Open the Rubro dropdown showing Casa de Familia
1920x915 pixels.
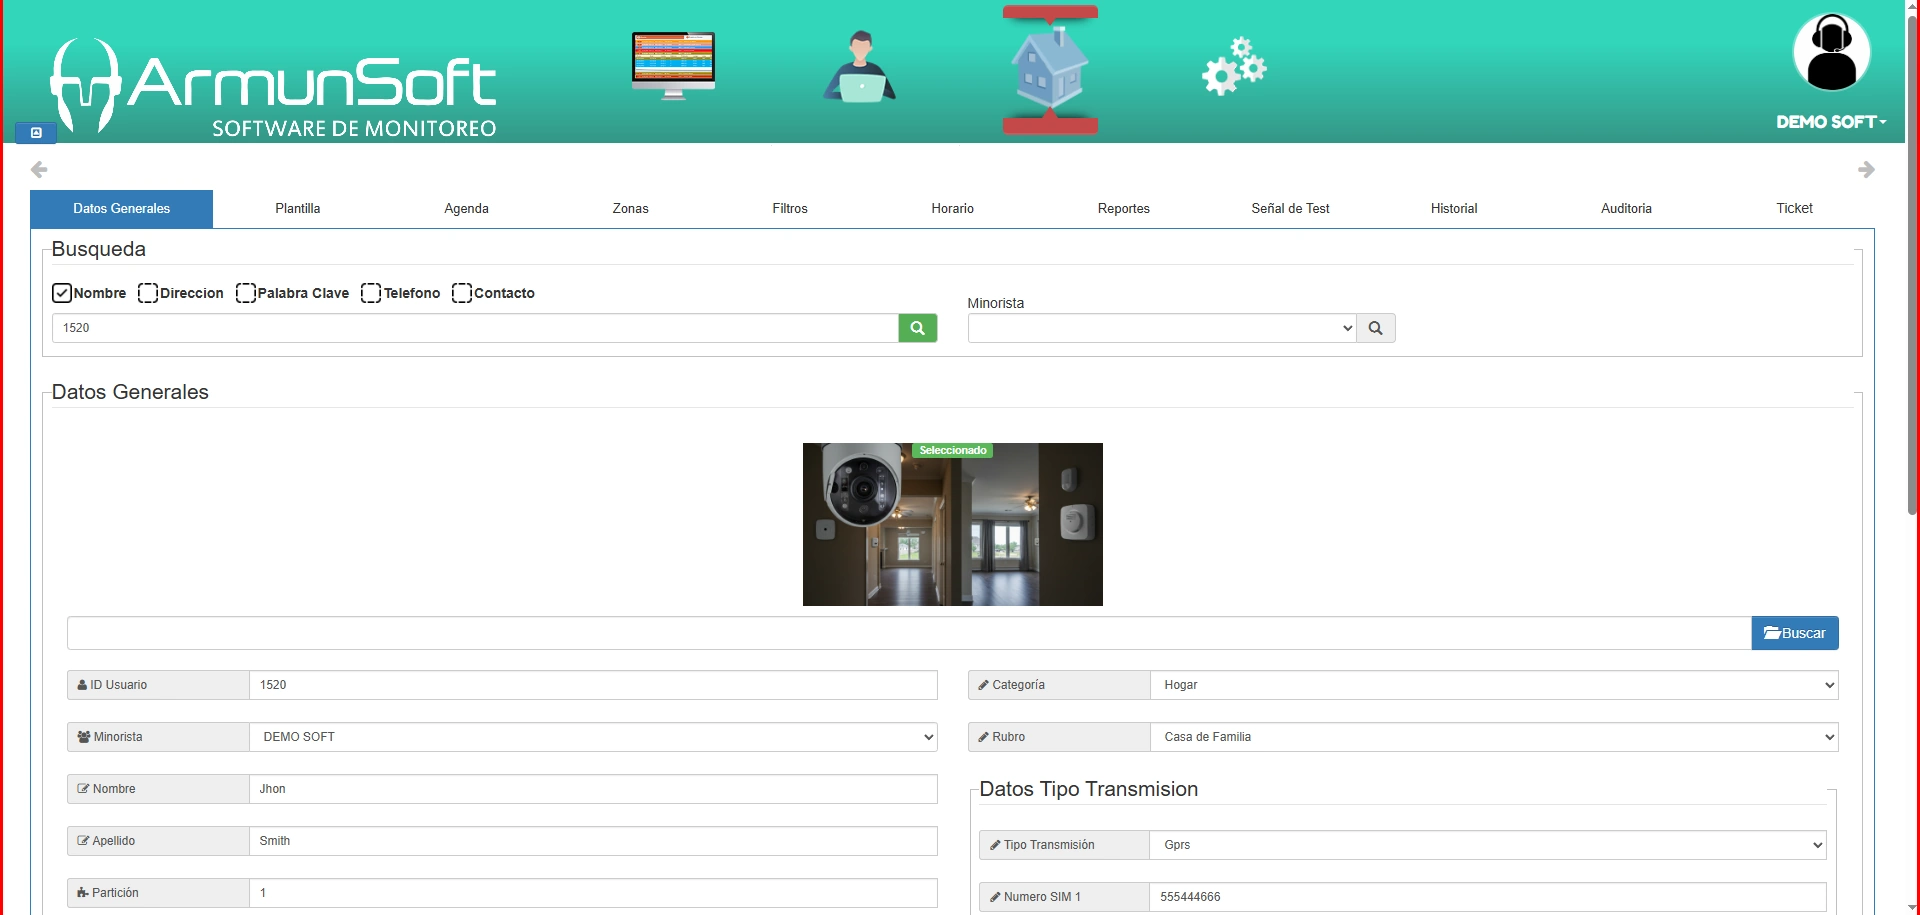(x=1493, y=737)
